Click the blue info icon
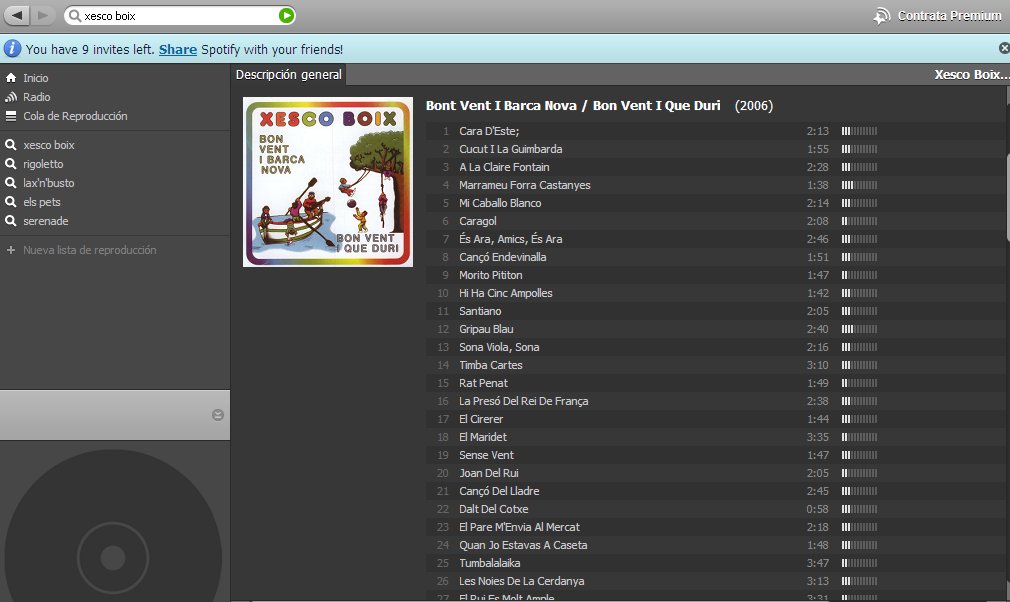The height and width of the screenshot is (602, 1010). pyautogui.click(x=12, y=48)
